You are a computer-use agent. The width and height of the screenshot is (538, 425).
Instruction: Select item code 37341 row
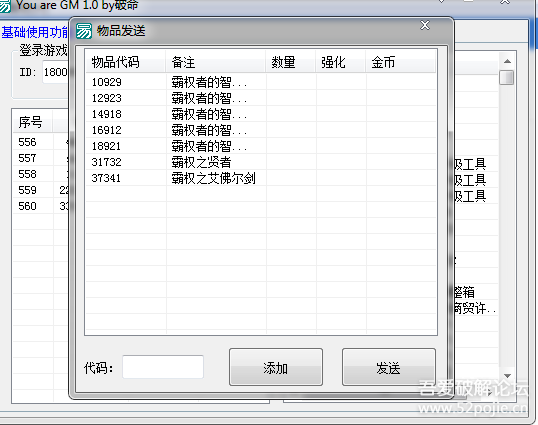point(261,178)
